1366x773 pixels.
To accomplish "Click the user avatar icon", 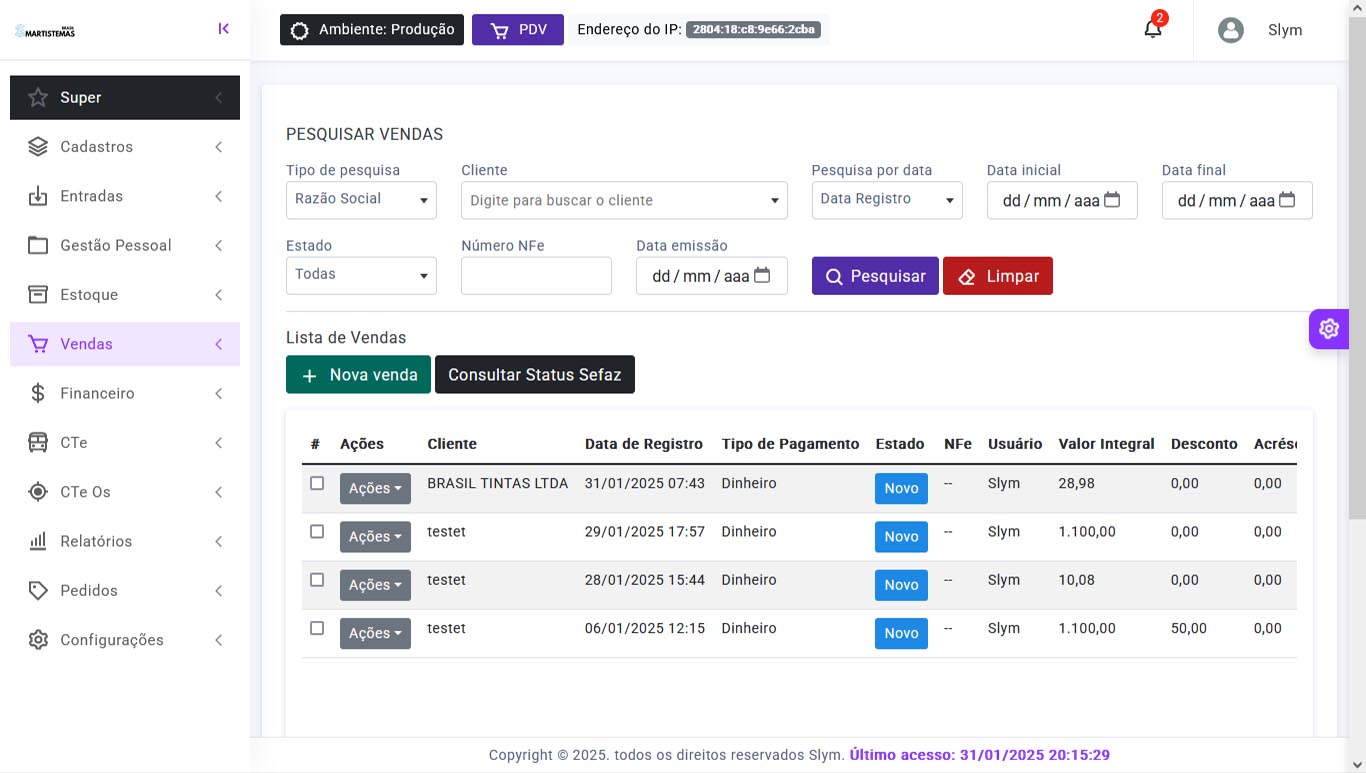I will tap(1230, 30).
